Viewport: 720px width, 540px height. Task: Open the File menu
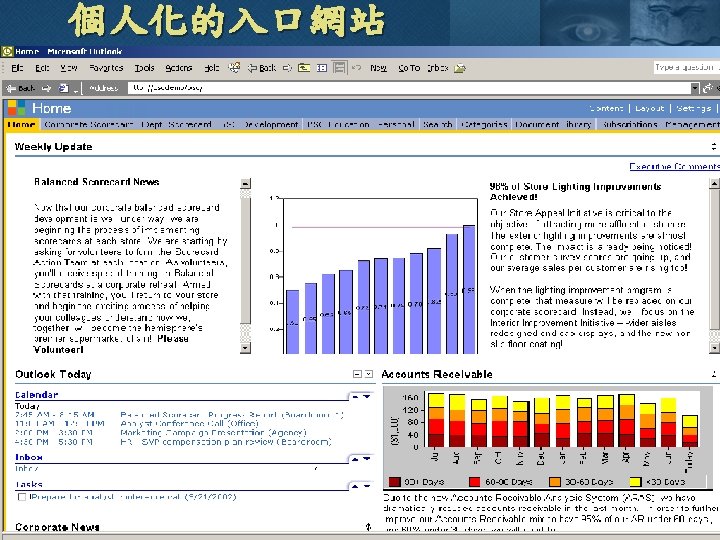[x=17, y=68]
